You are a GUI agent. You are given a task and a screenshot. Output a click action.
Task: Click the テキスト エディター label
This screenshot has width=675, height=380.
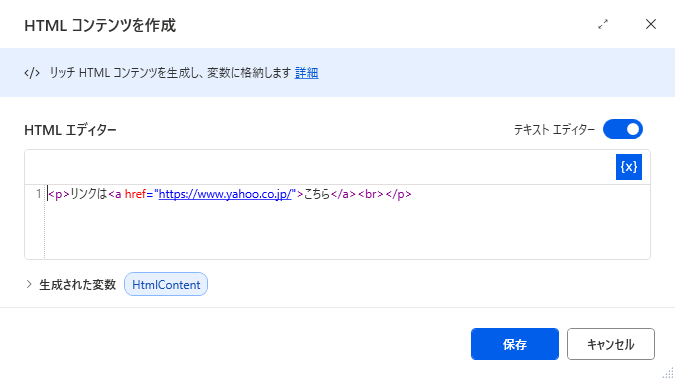[554, 130]
